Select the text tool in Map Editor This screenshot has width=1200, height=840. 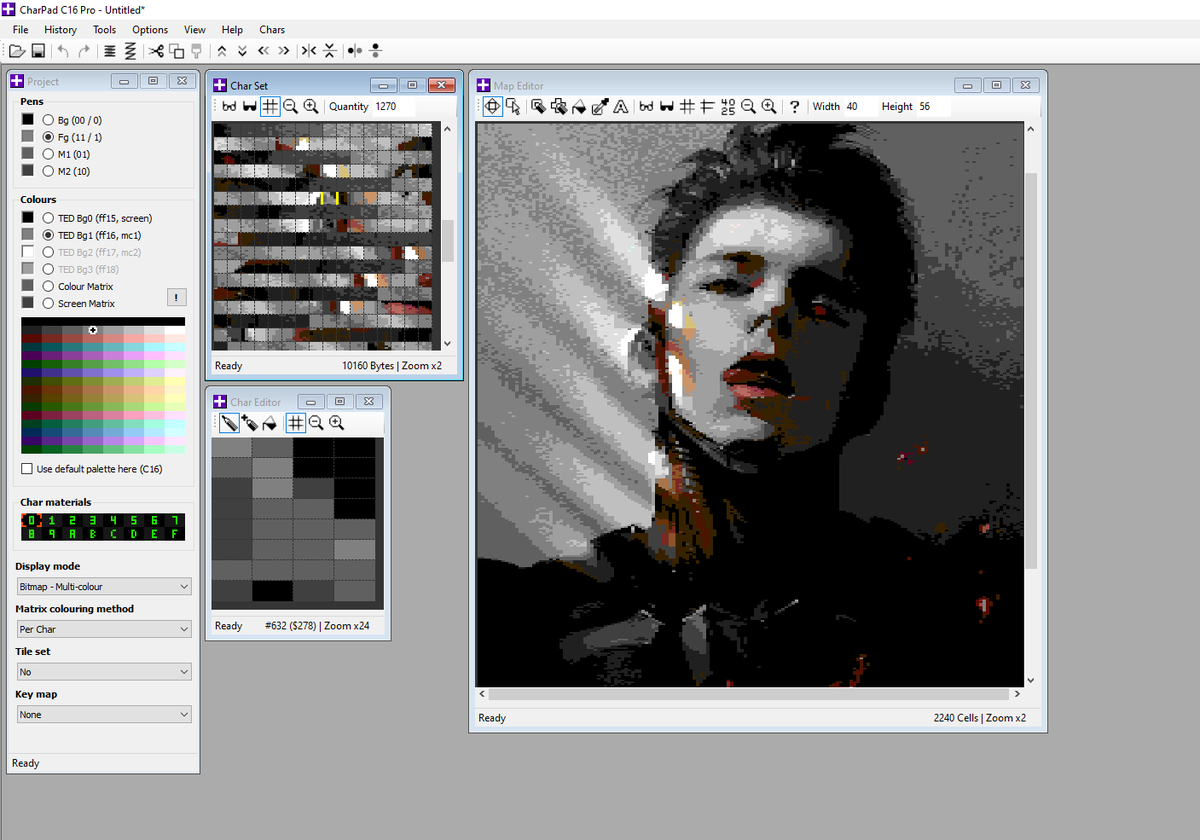[621, 106]
